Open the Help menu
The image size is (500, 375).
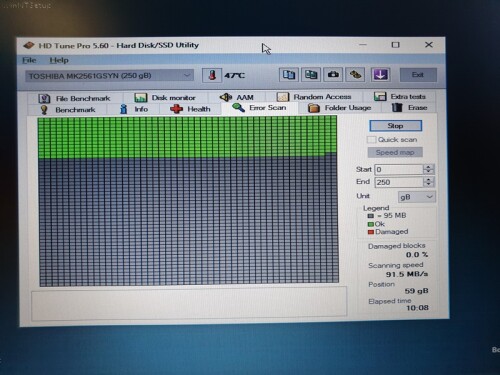point(59,60)
